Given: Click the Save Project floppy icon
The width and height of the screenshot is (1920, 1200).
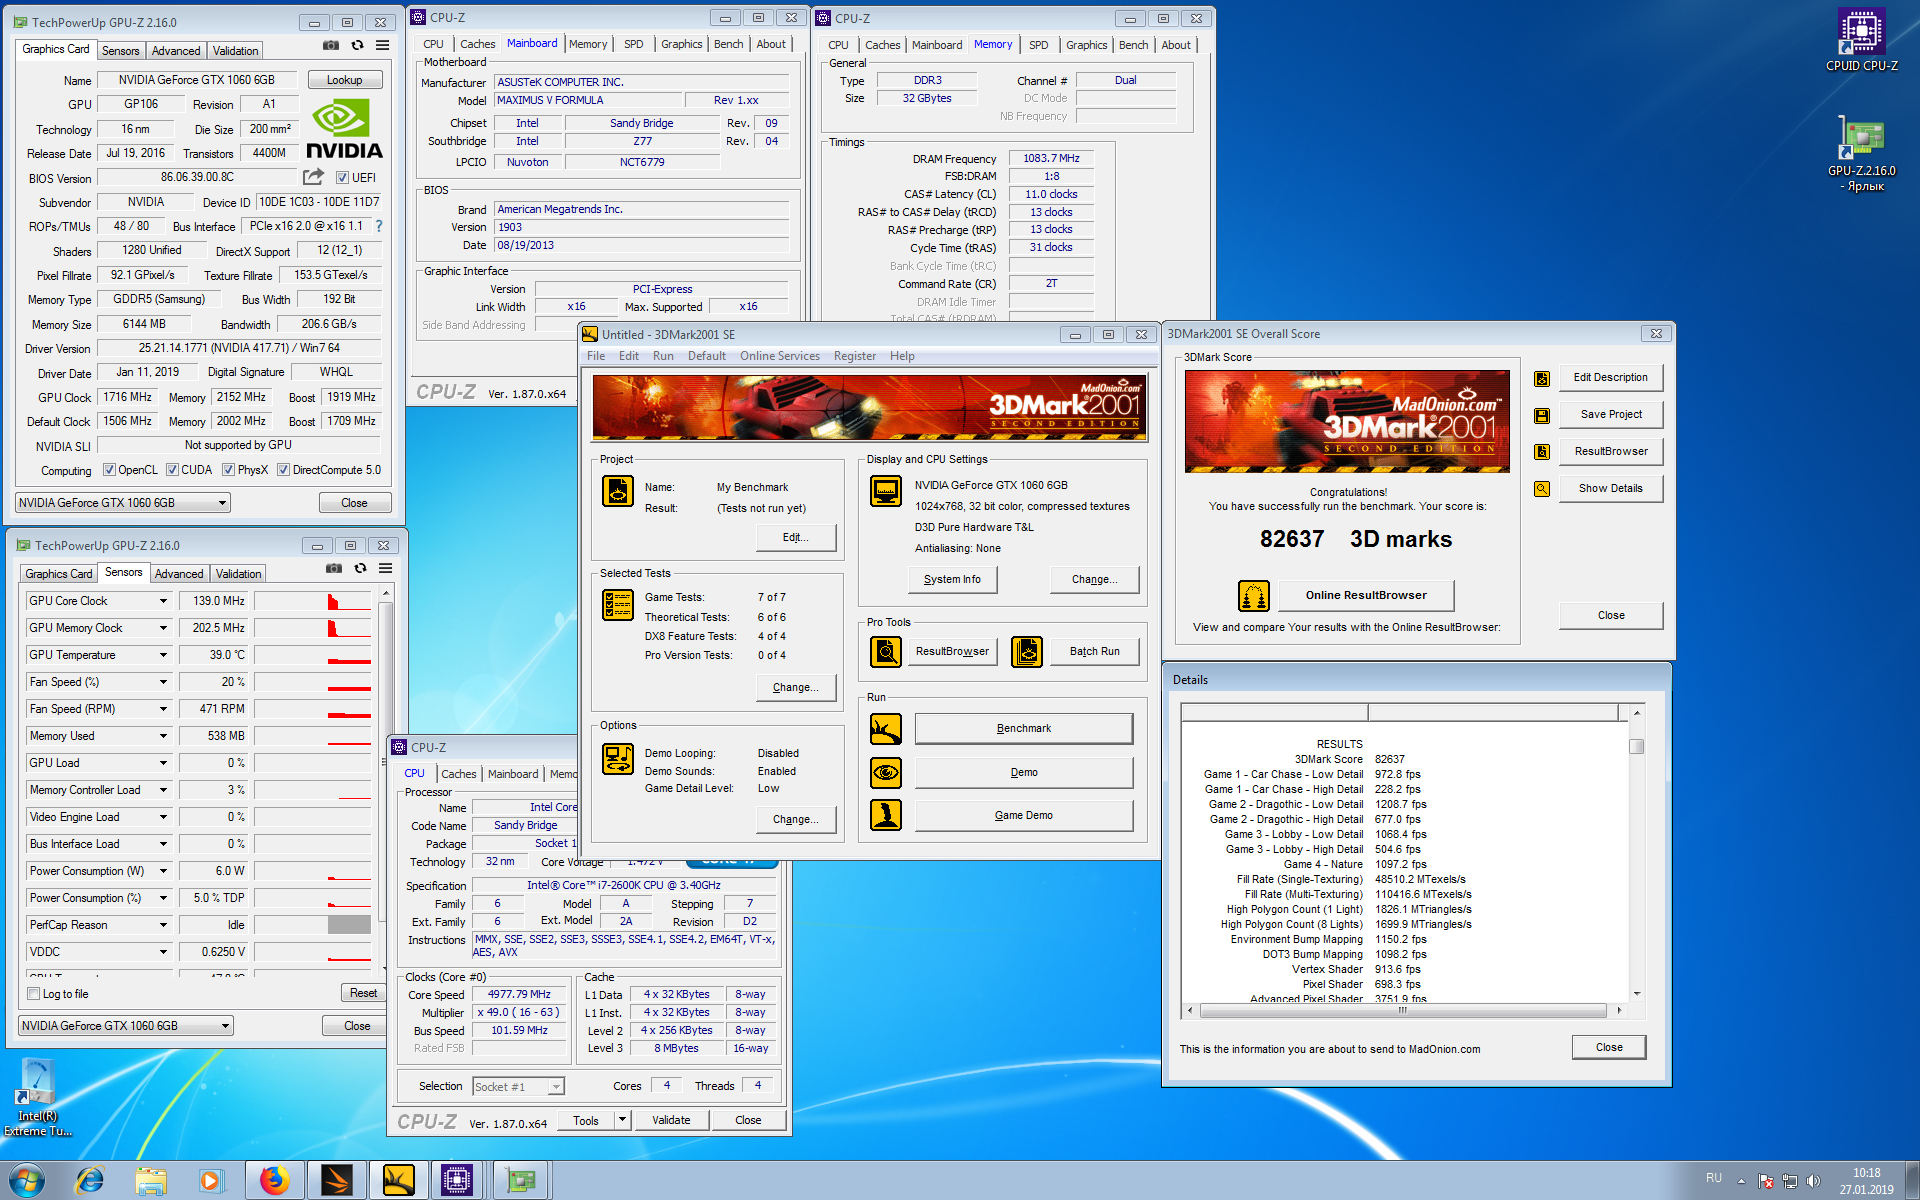Looking at the screenshot, I should (x=1542, y=416).
